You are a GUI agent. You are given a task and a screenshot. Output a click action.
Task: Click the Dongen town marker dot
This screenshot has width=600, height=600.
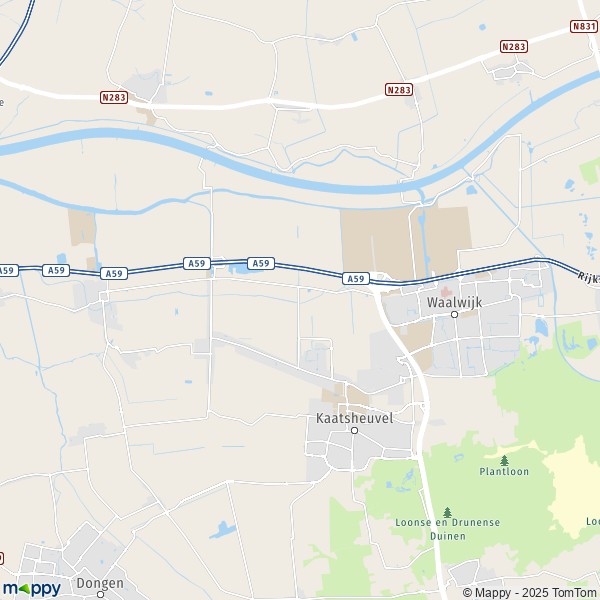[x=100, y=594]
